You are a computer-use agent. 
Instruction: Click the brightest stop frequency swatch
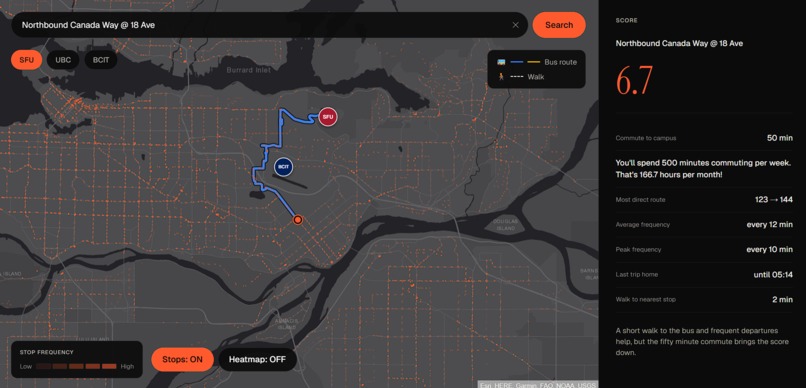(x=109, y=366)
